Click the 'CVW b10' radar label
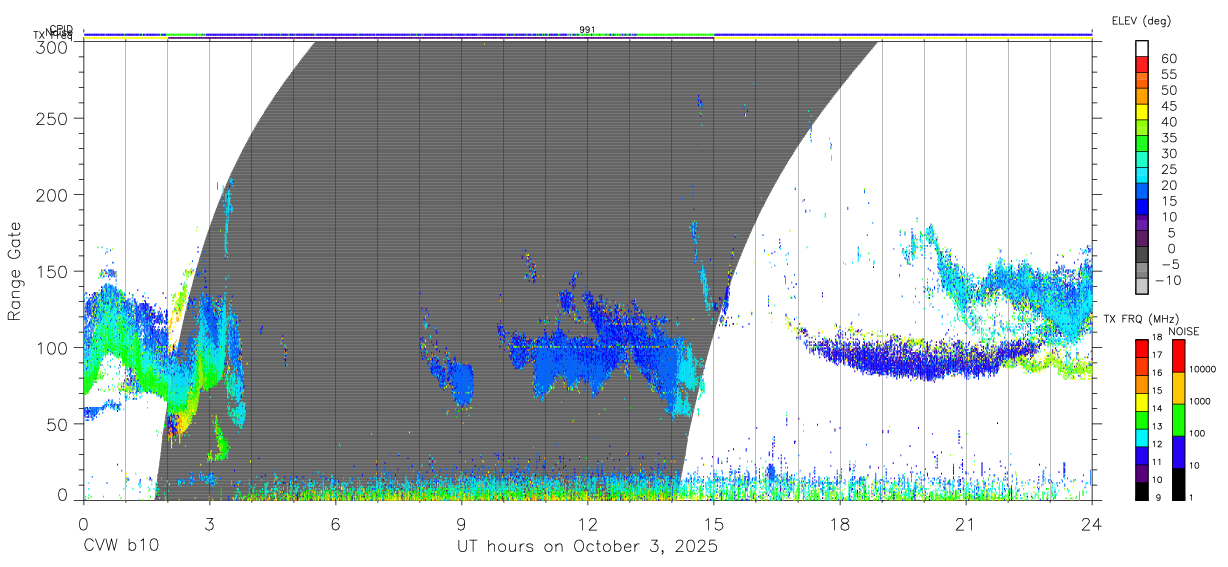Image resolution: width=1228 pixels, height=567 pixels. [120, 547]
